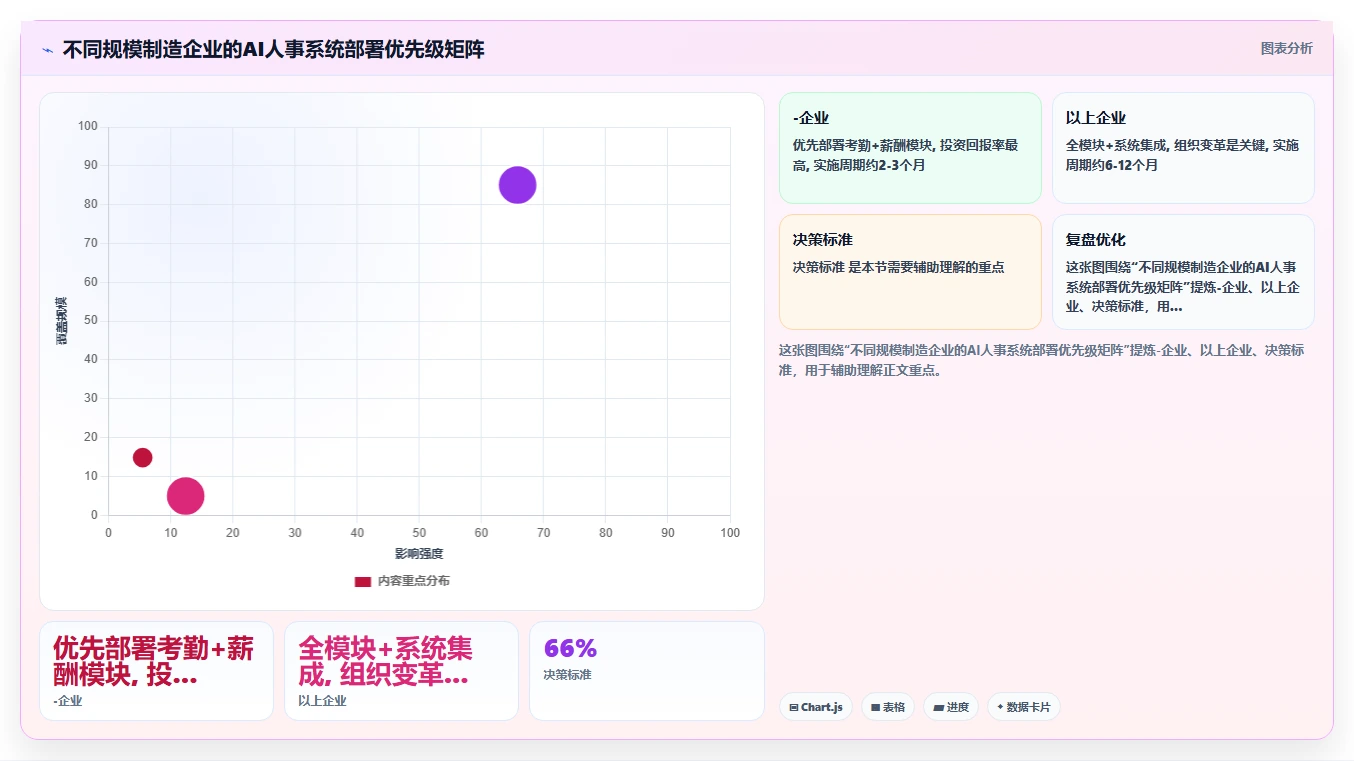The width and height of the screenshot is (1354, 761).
Task: Click the lightning icon beside the title
Action: tap(47, 50)
